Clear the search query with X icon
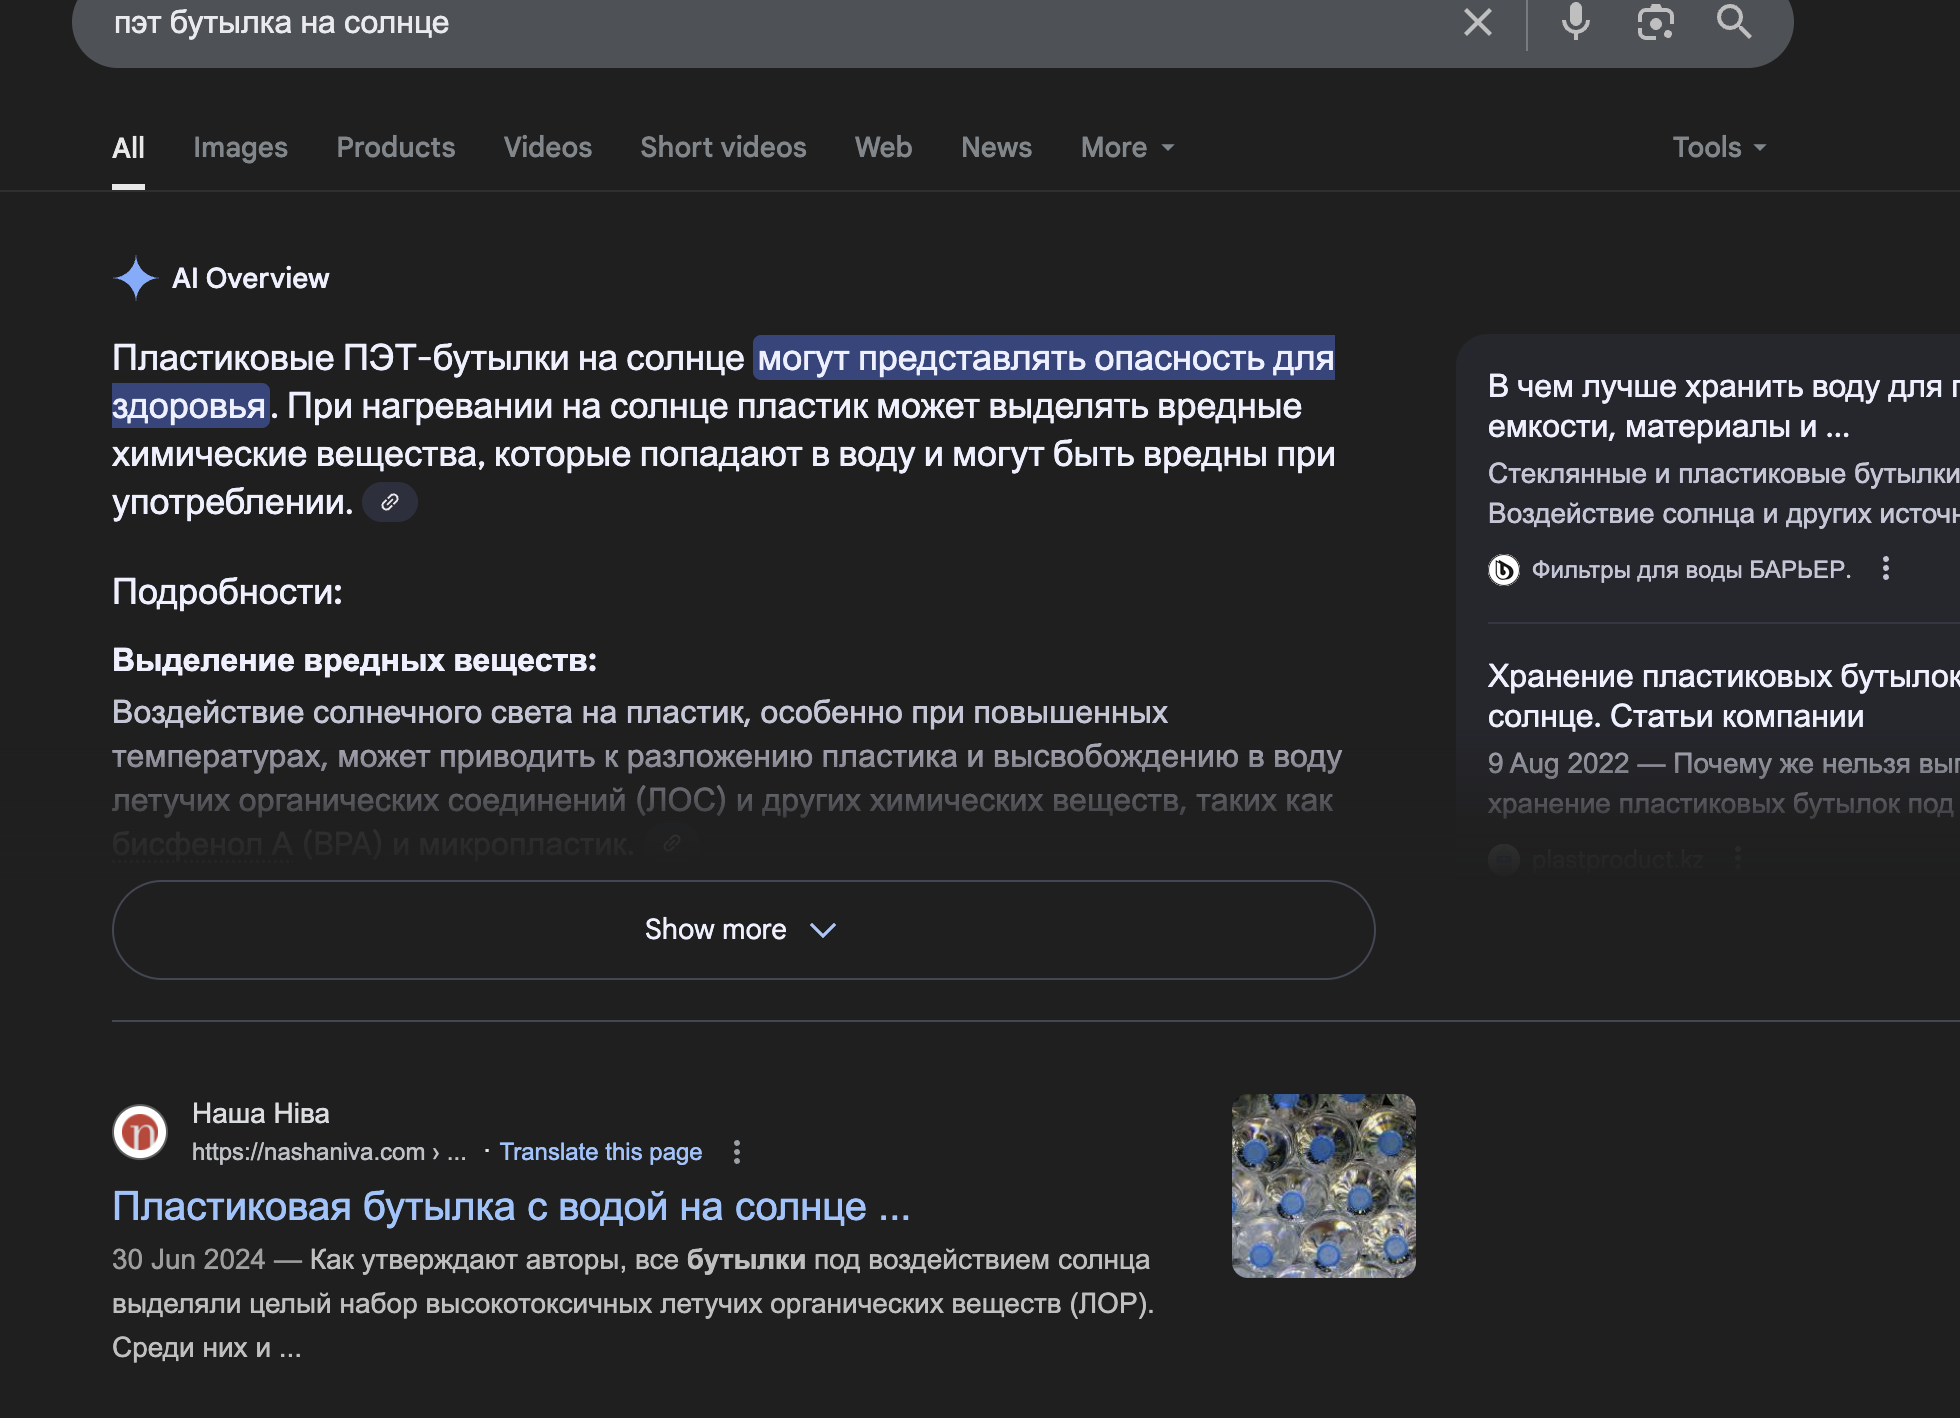This screenshot has width=1960, height=1418. point(1477,22)
